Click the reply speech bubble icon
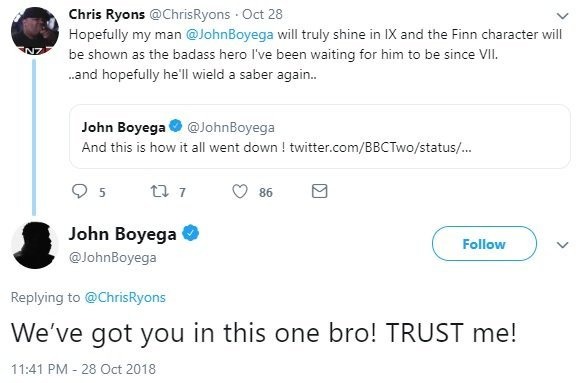The image size is (578, 383). point(79,191)
